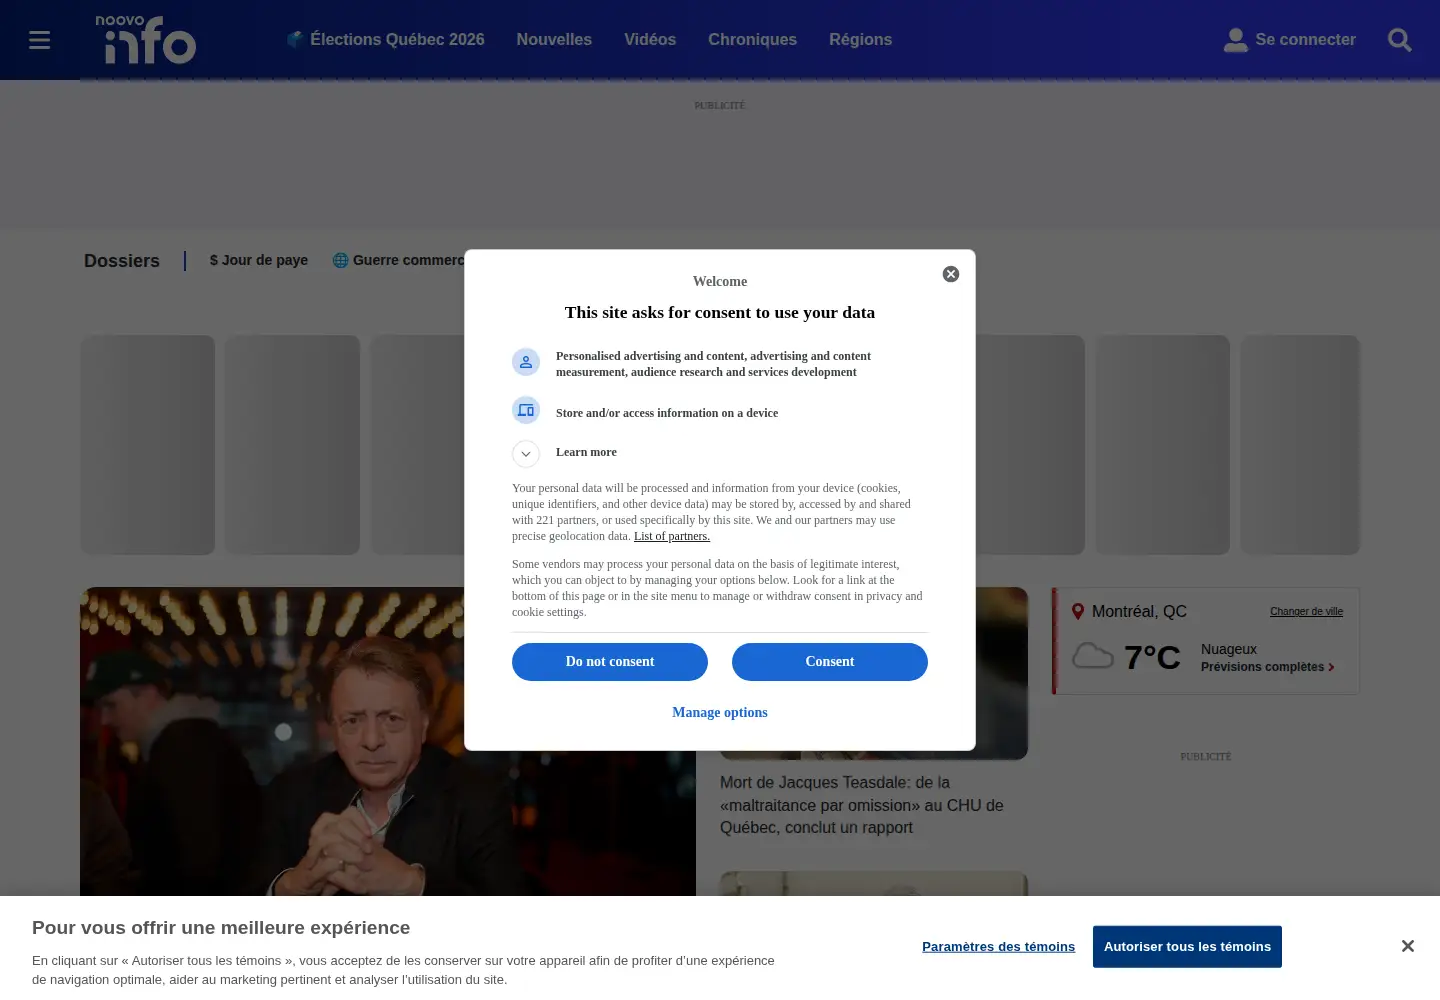Screen dimensions: 1440x1000
Task: Click the Noovo Info logo
Action: pos(145,40)
